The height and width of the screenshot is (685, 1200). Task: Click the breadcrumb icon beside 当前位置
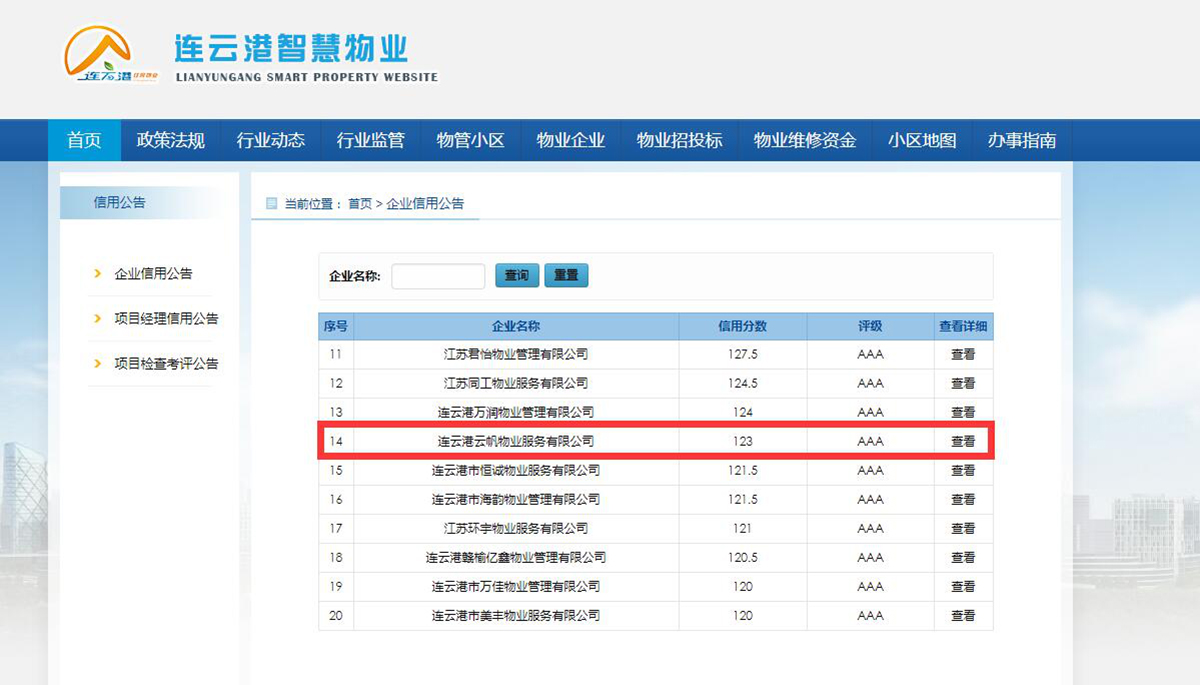coord(271,204)
